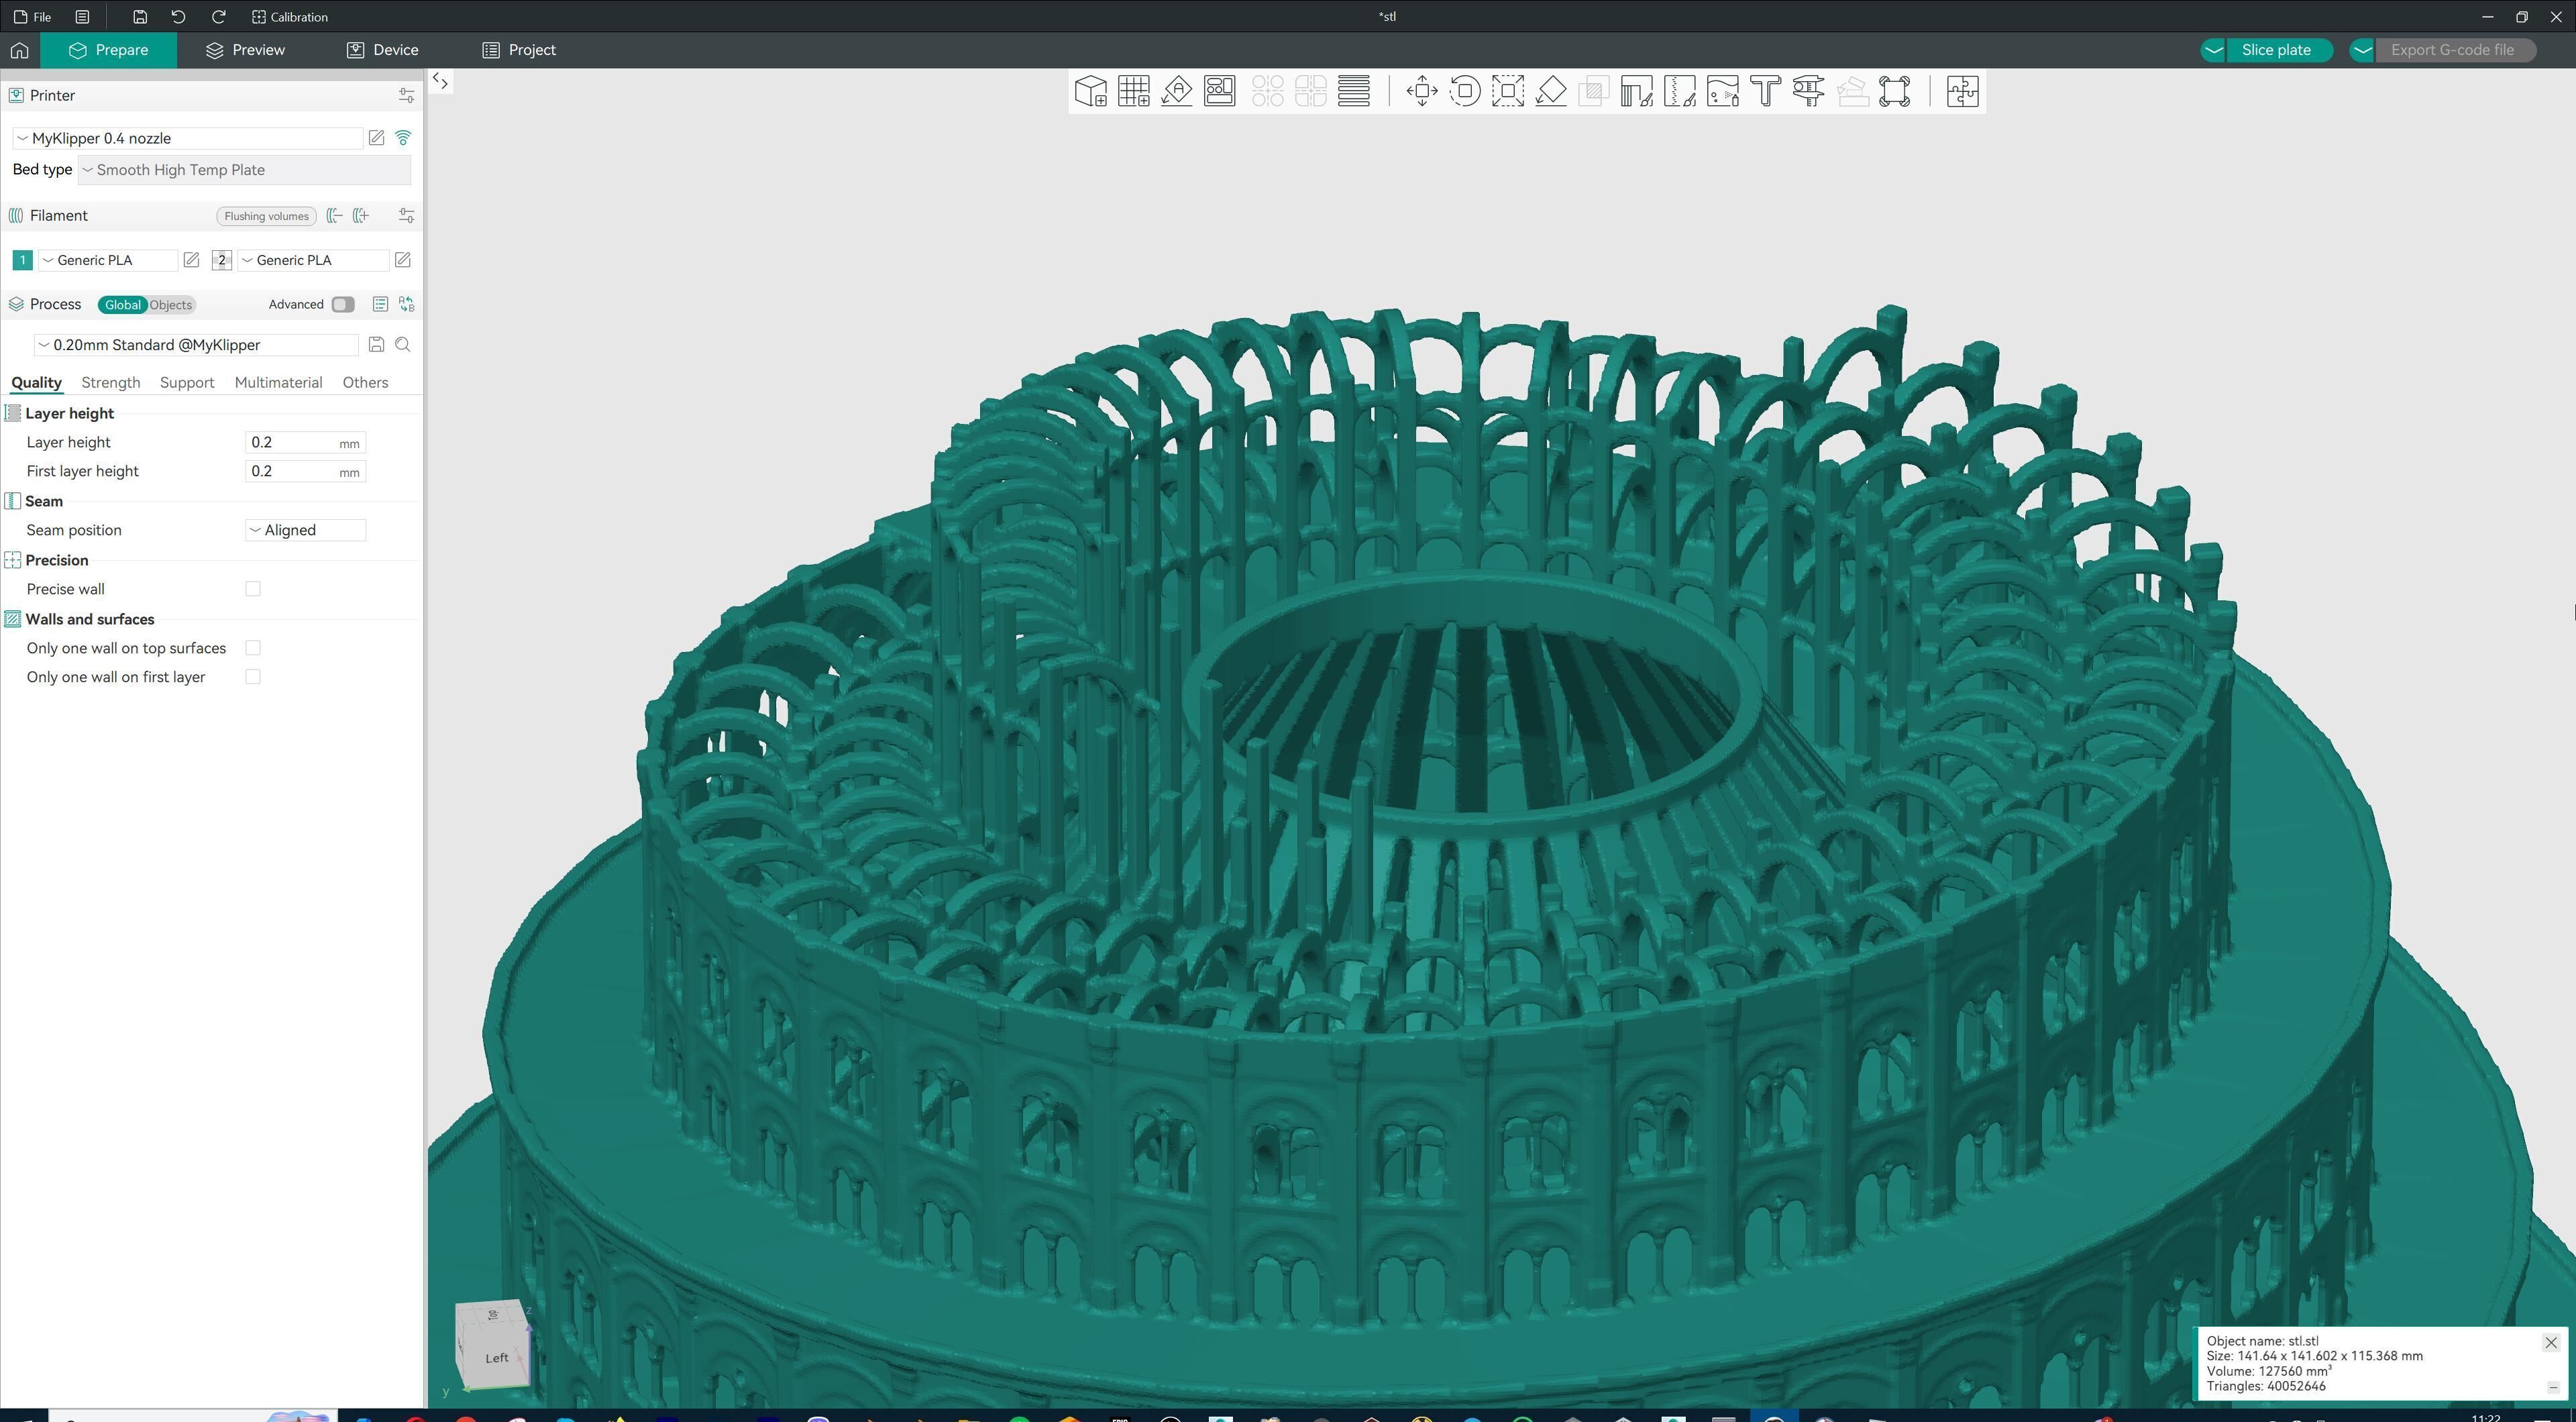2576x1422 pixels.
Task: Open the Support settings tab
Action: click(187, 383)
